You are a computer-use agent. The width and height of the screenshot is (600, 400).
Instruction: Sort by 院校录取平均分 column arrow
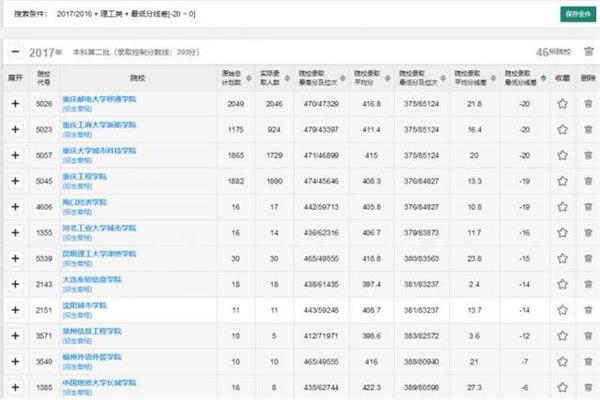point(388,78)
